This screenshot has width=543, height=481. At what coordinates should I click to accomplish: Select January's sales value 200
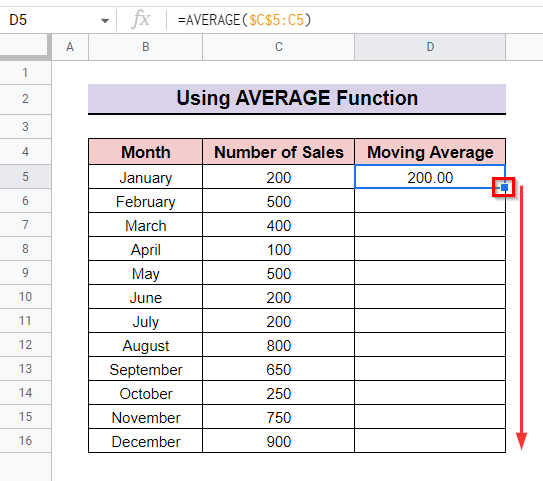click(279, 177)
